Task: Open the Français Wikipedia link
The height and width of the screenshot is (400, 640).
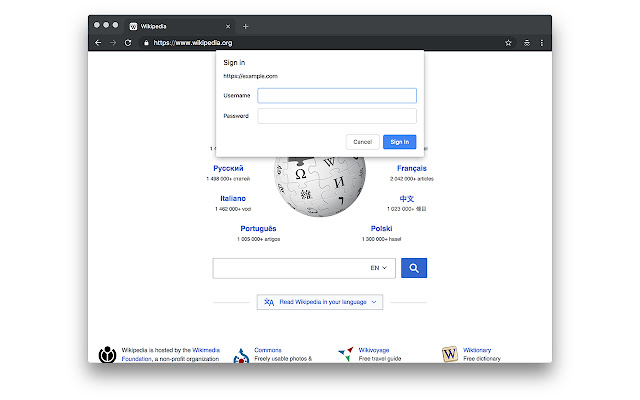Action: (x=411, y=168)
